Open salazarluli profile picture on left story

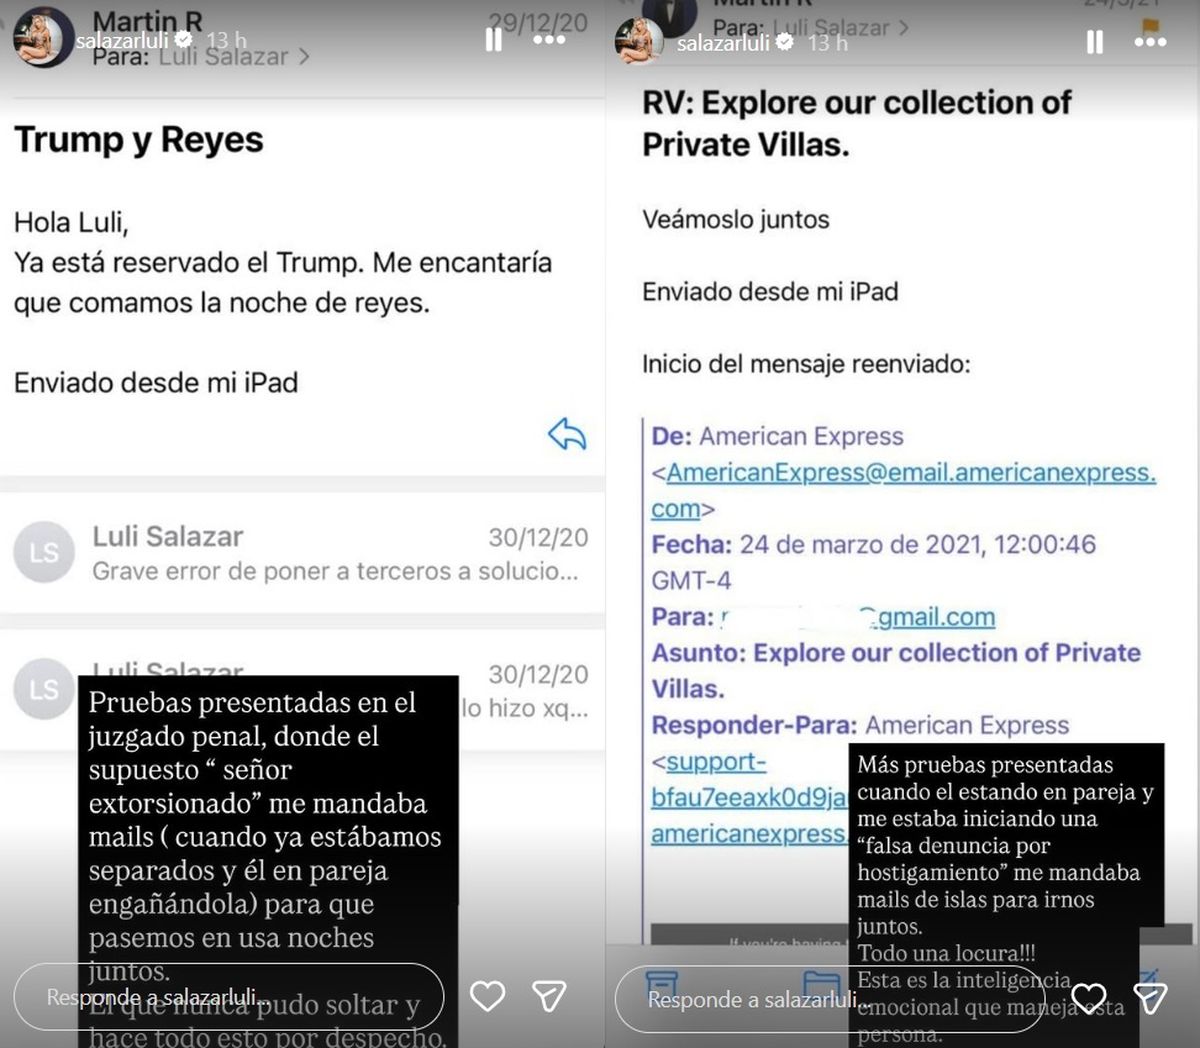tap(42, 38)
